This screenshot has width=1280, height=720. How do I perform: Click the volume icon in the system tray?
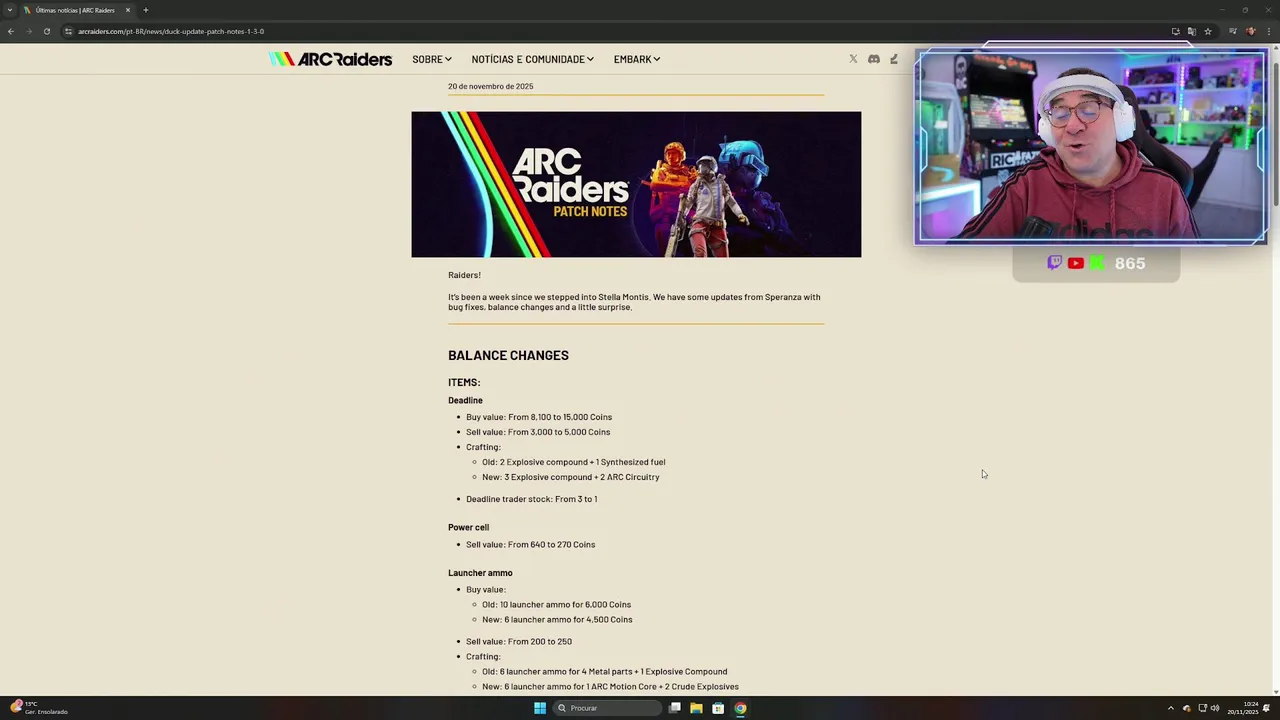[1215, 708]
